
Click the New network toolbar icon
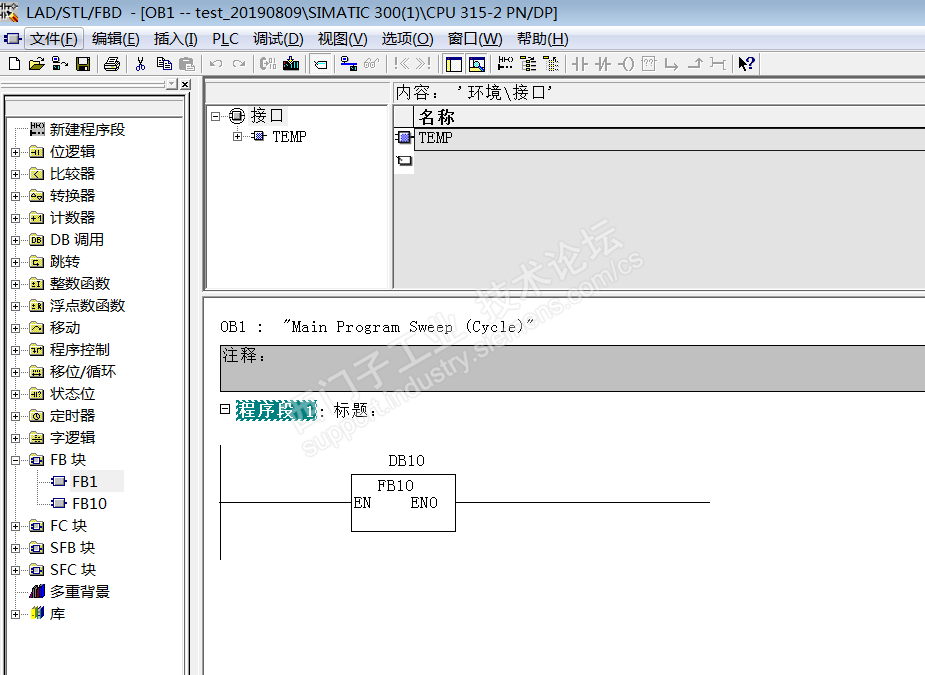pyautogui.click(x=506, y=64)
